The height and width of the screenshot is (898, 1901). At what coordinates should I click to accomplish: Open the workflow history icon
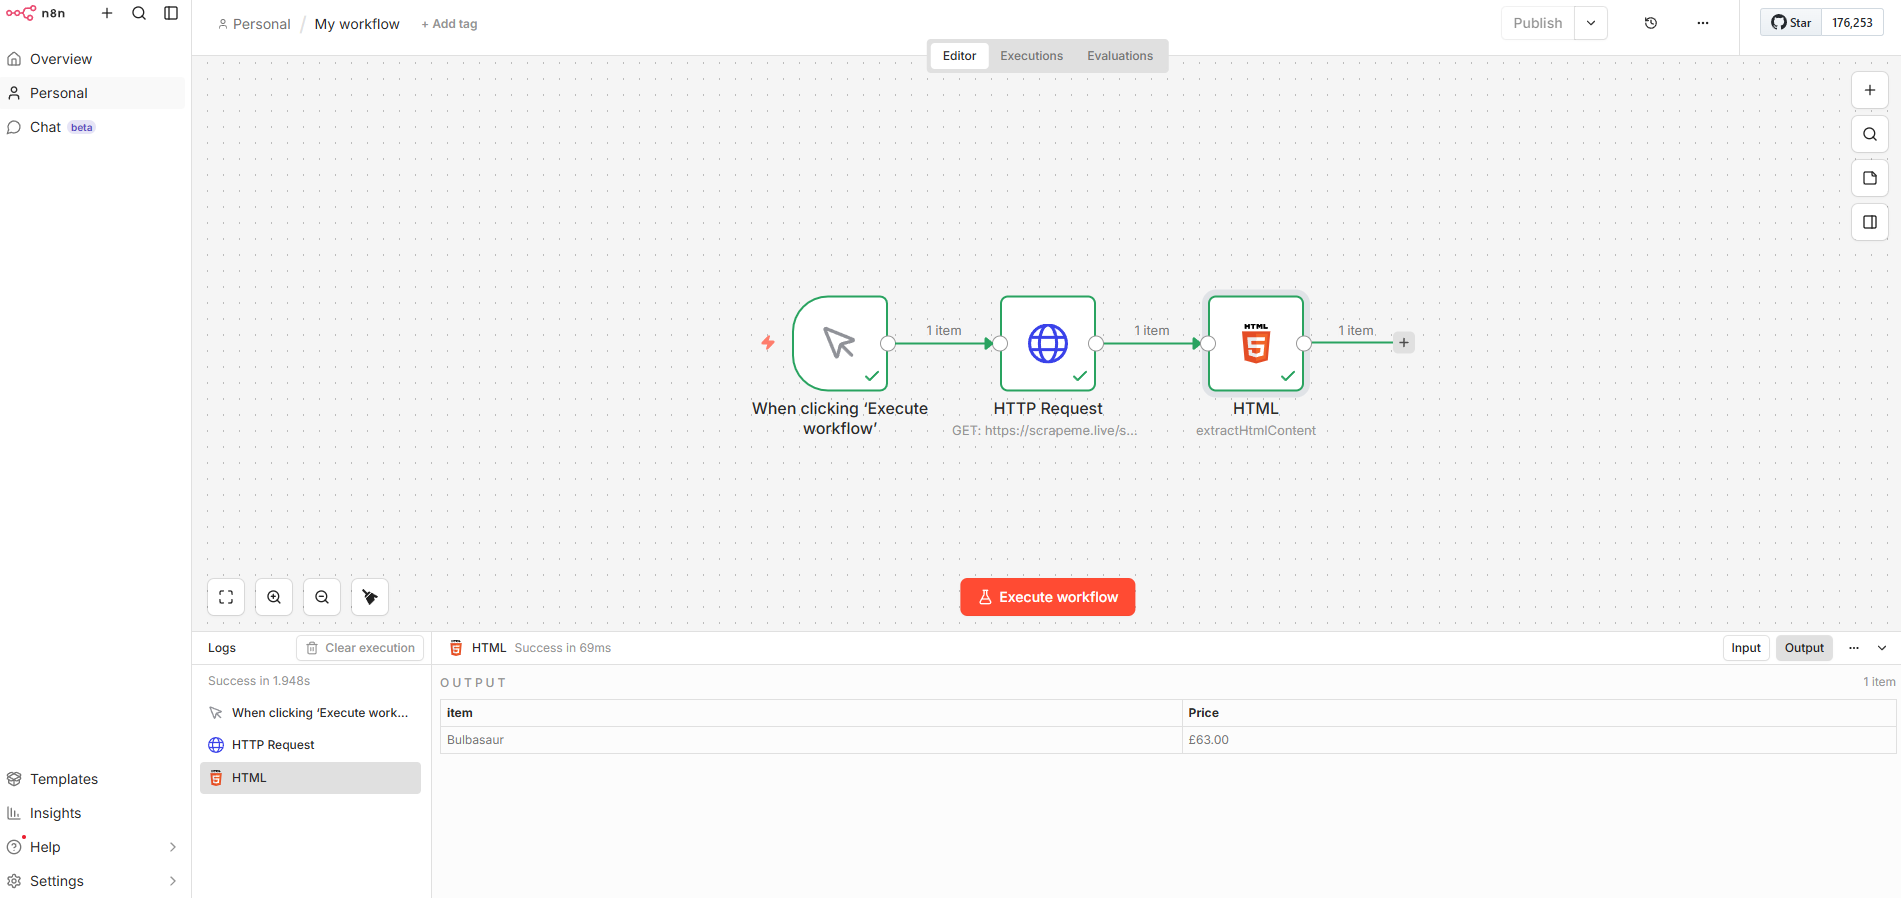[1651, 23]
